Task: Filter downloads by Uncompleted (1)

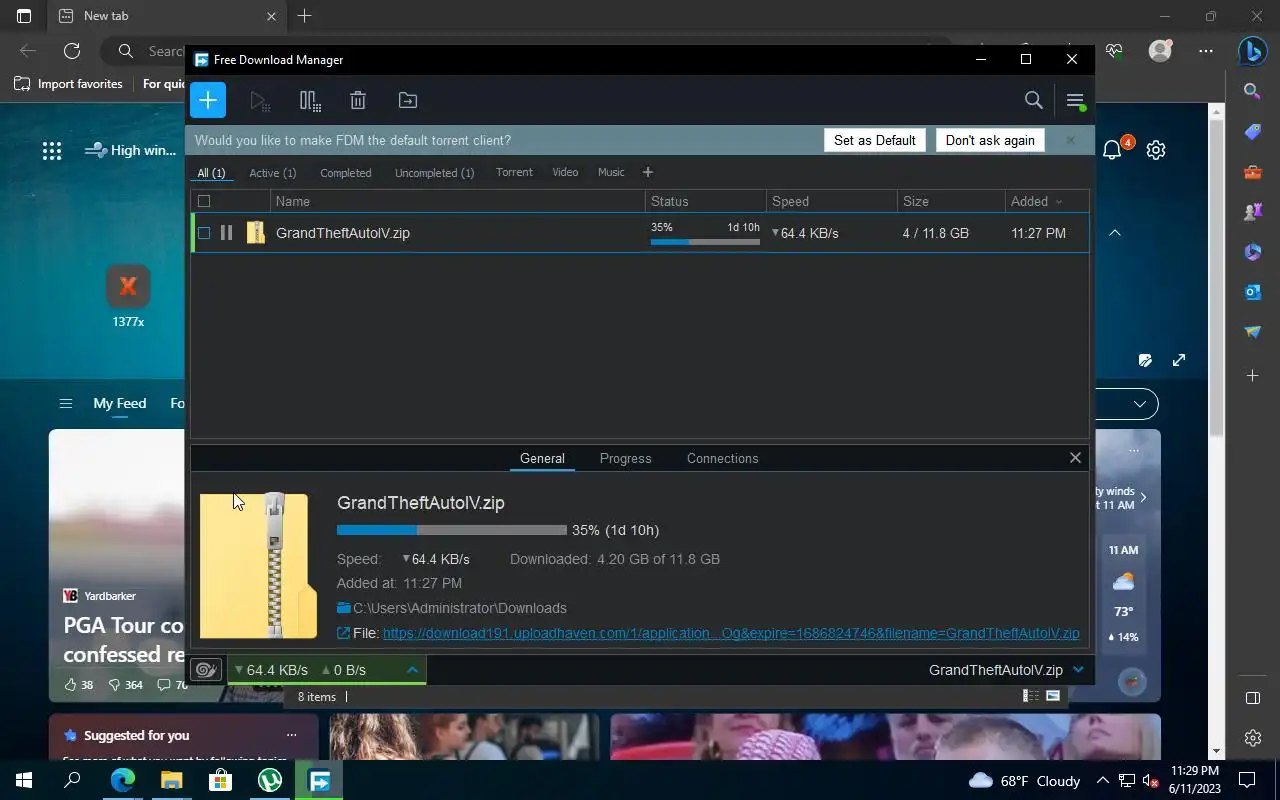Action: point(435,173)
